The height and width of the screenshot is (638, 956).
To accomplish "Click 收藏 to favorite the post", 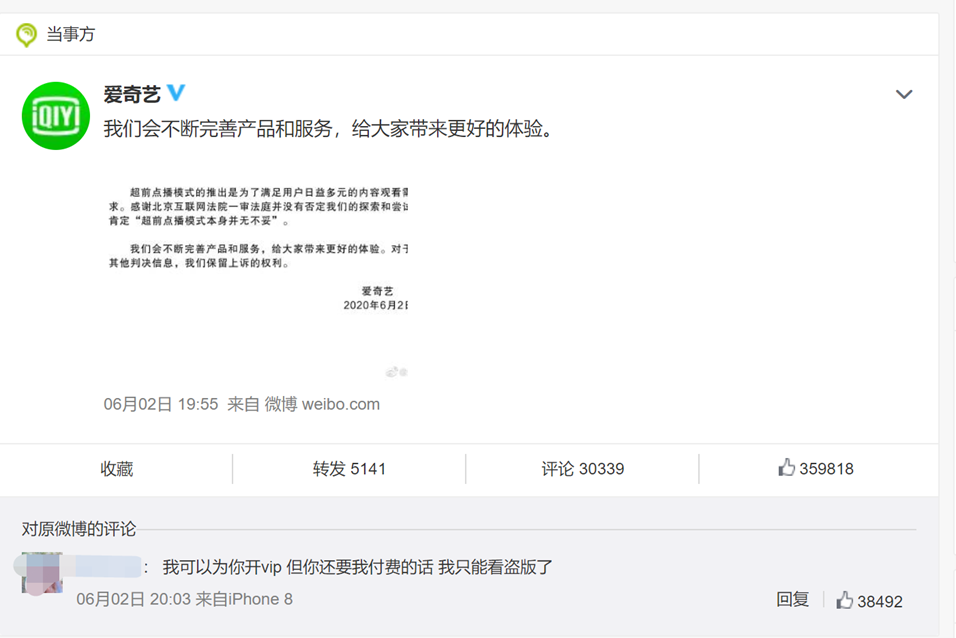I will point(116,468).
